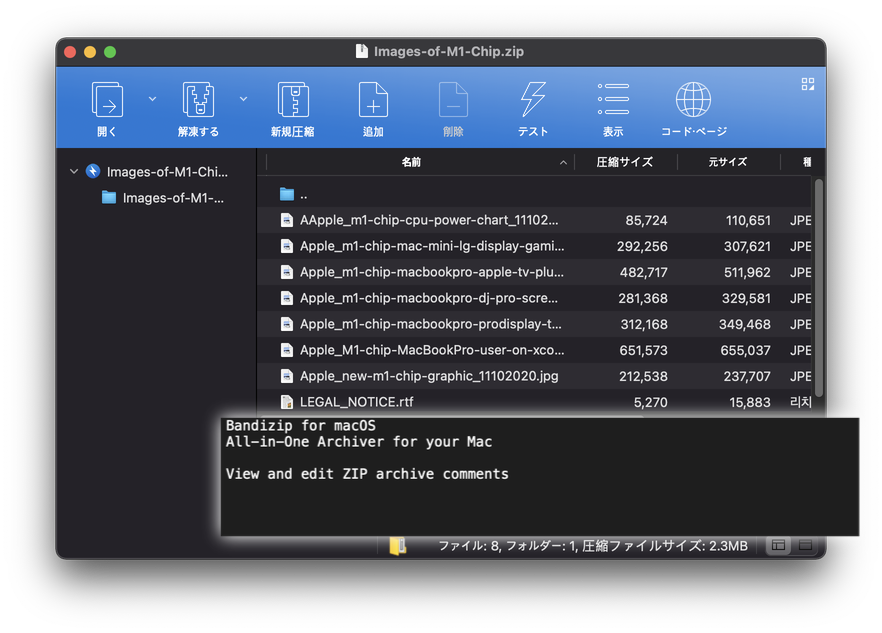Click the sort direction arrow in name column
The image size is (882, 633).
(563, 163)
